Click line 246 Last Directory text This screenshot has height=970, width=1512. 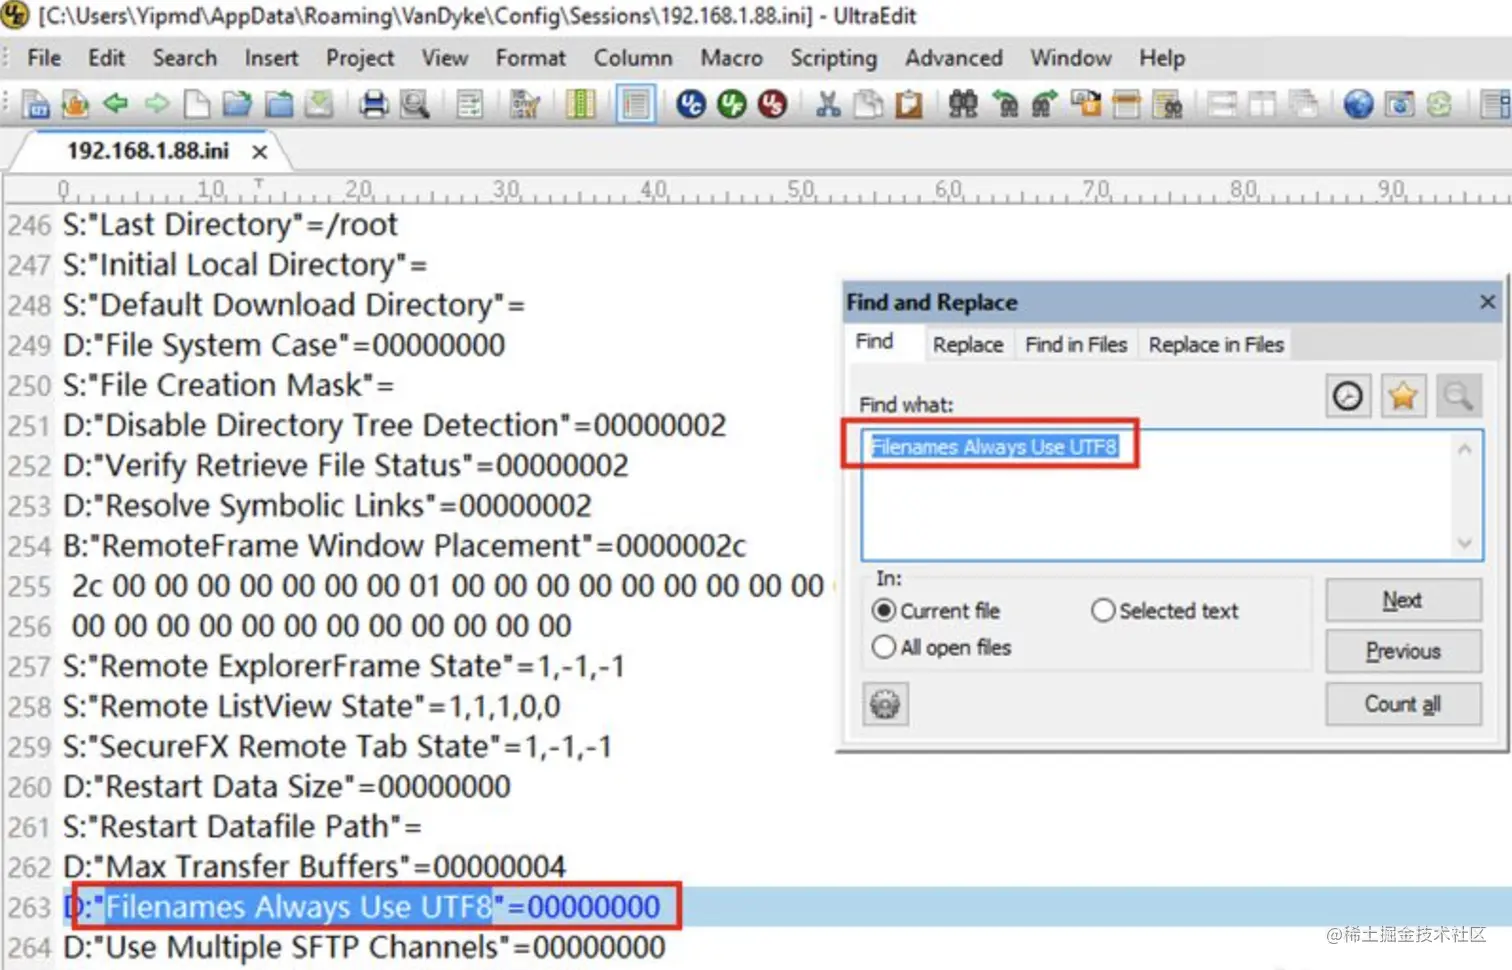[x=231, y=225]
